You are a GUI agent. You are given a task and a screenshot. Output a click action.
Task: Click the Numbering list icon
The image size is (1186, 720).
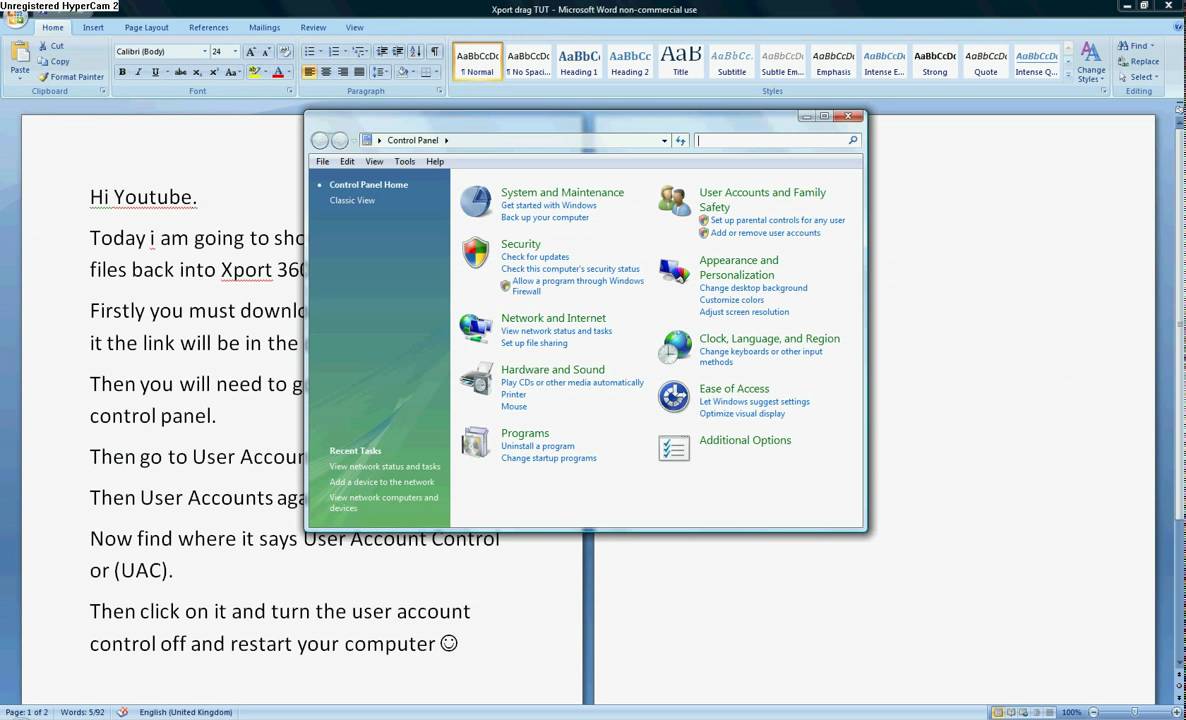click(x=336, y=51)
